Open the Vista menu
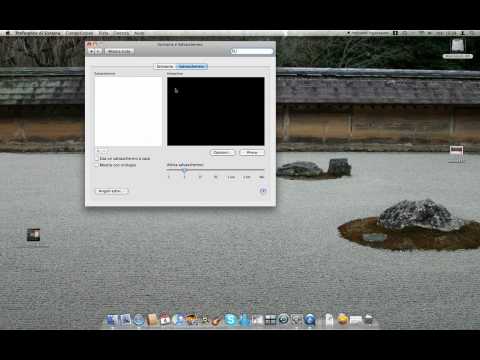This screenshot has height=360, width=480. pyautogui.click(x=104, y=33)
